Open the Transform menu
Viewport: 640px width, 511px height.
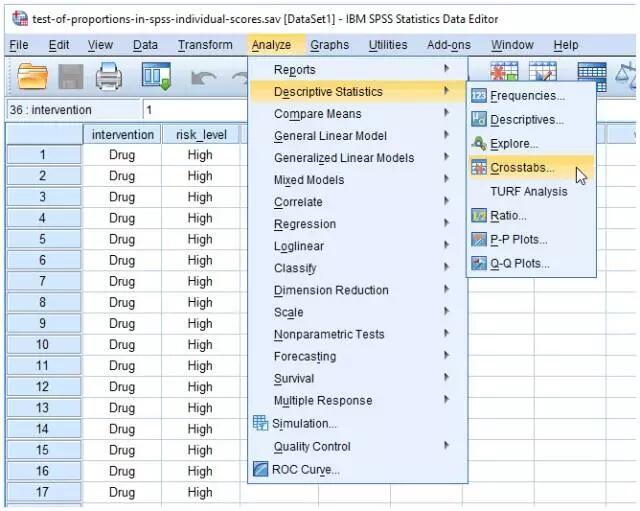[x=205, y=45]
